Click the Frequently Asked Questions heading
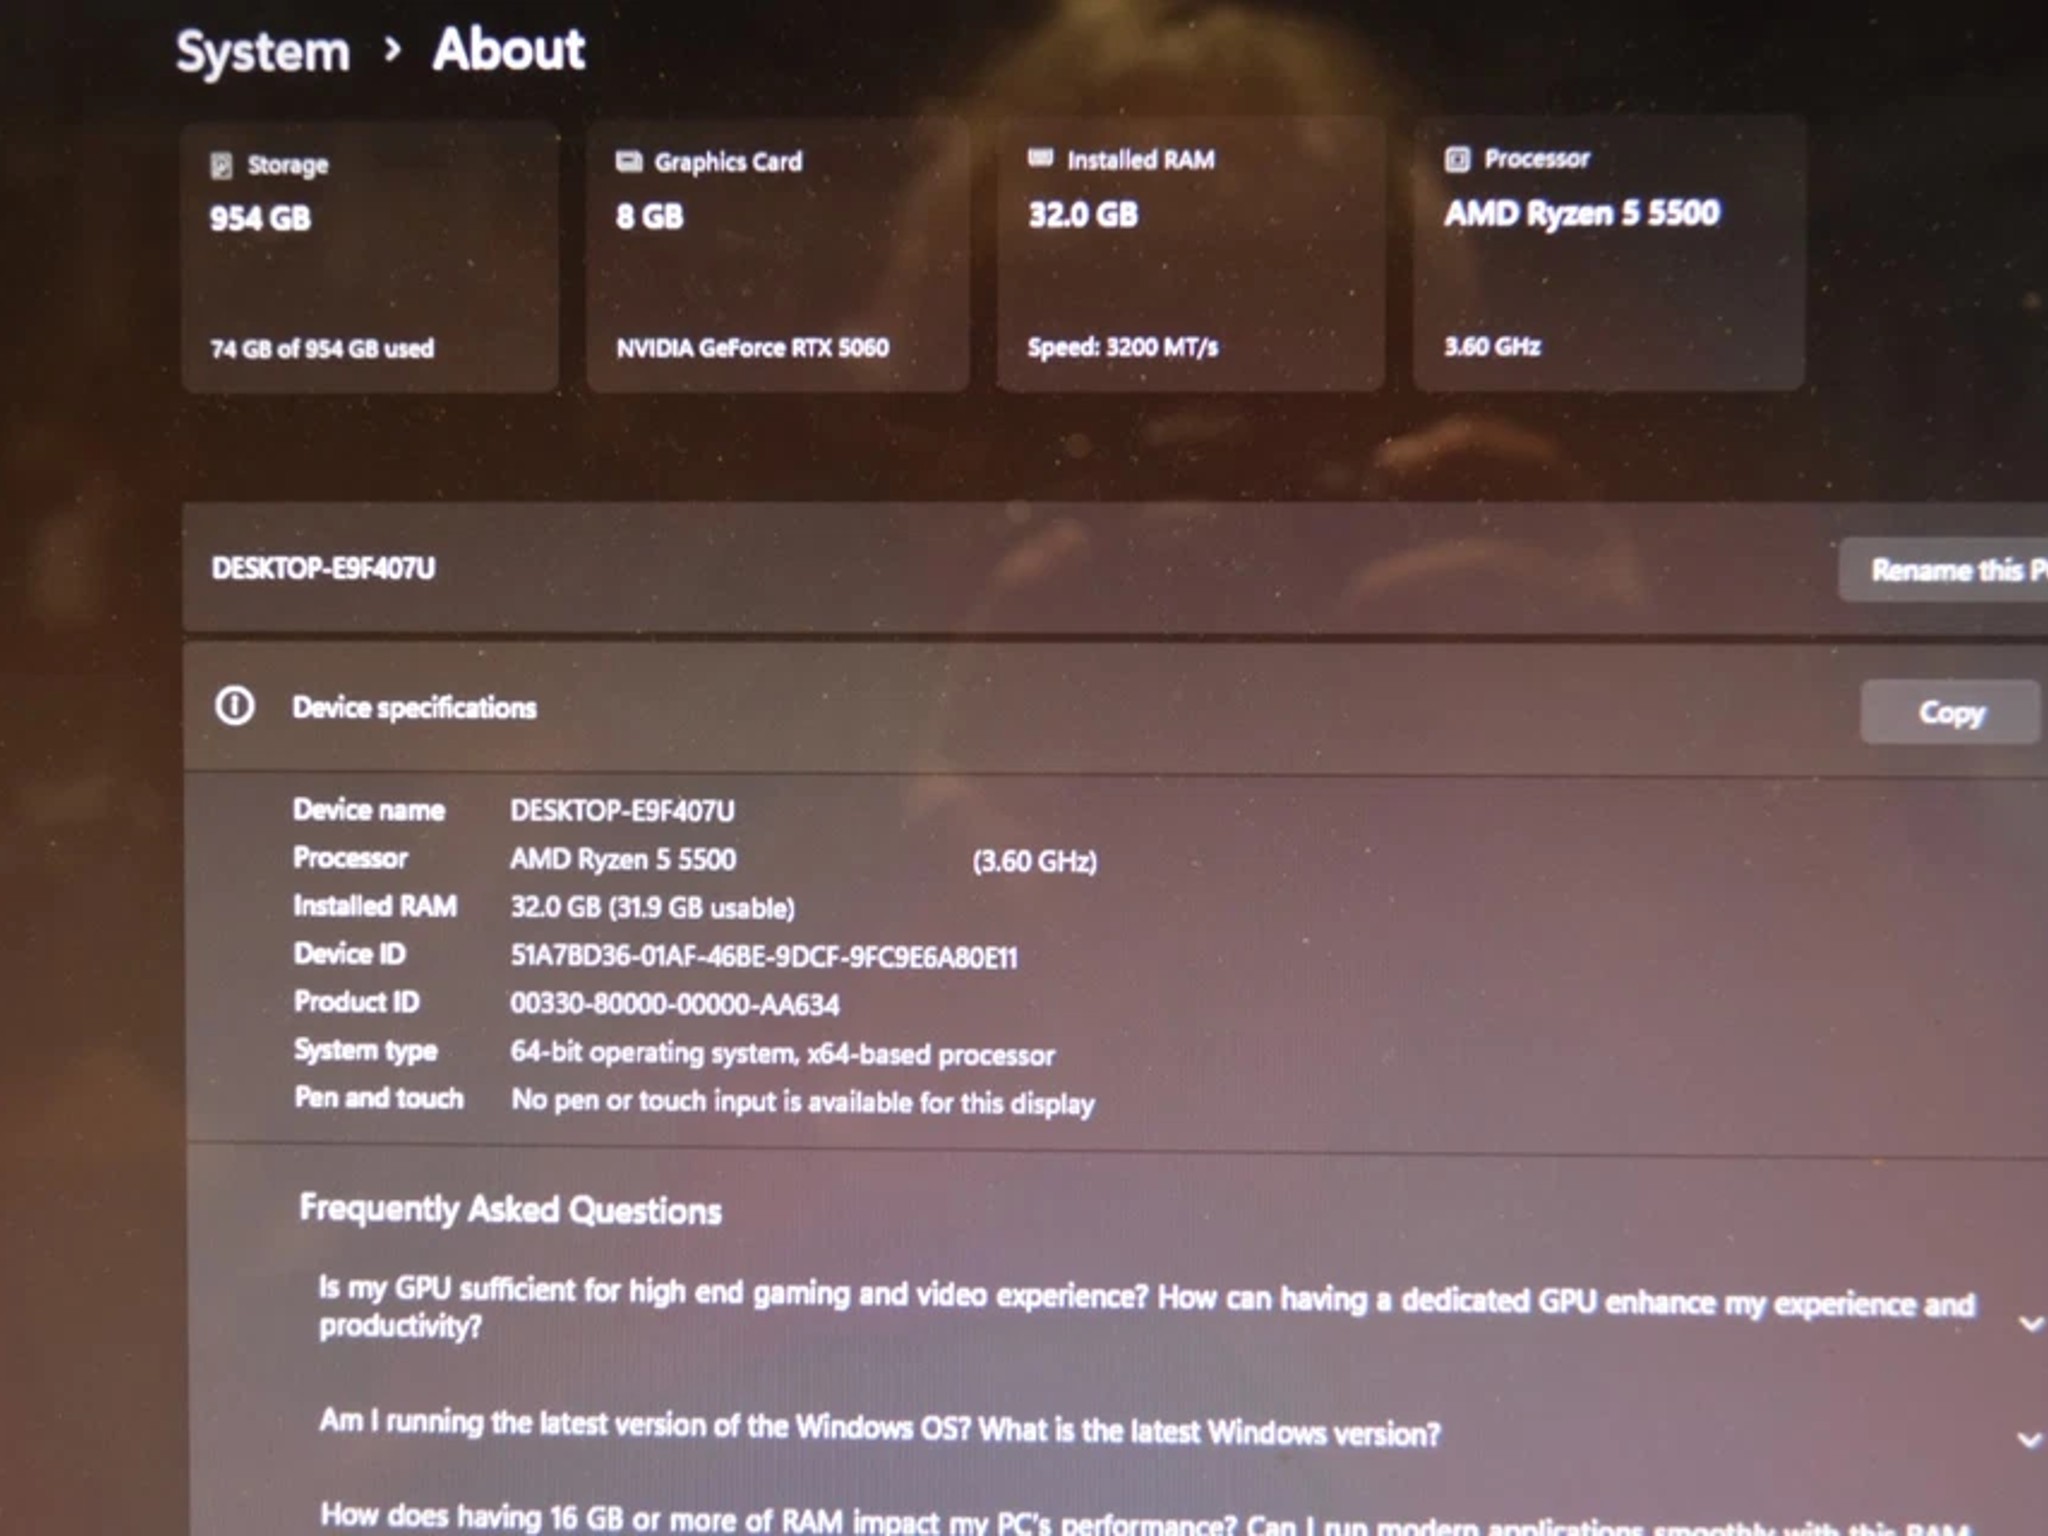Image resolution: width=2048 pixels, height=1536 pixels. click(510, 1209)
